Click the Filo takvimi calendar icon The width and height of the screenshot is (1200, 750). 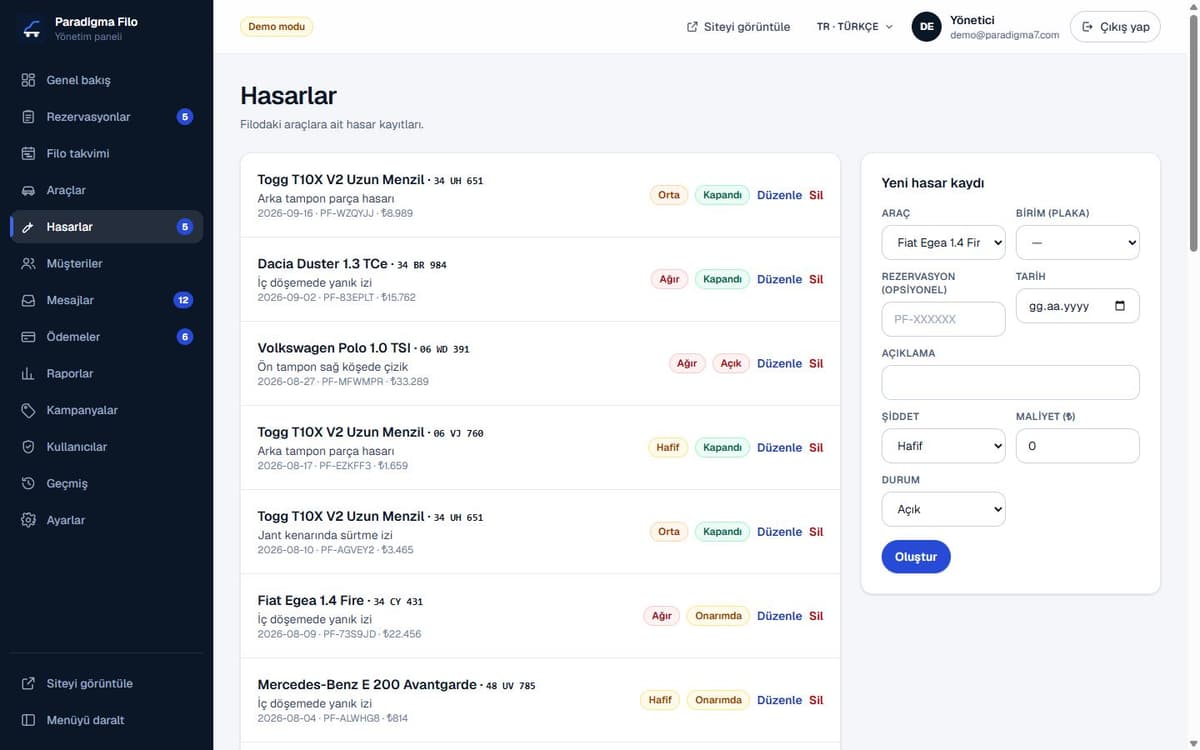[28, 154]
